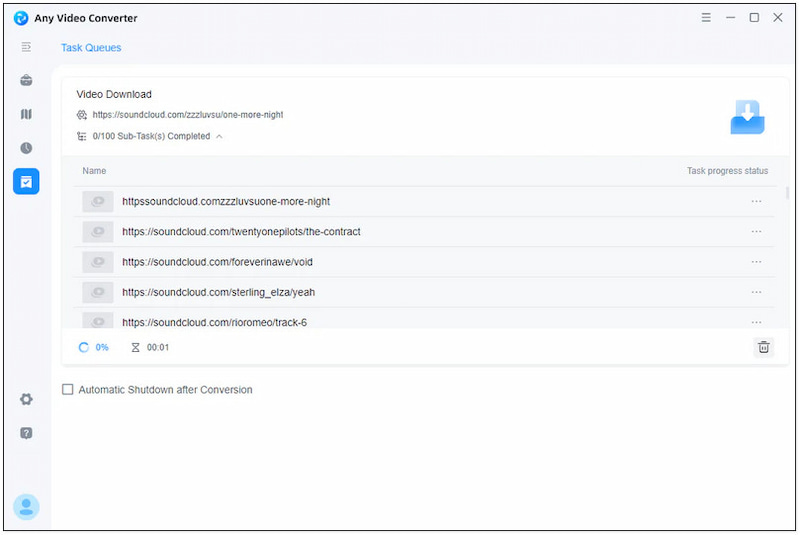
Task: Select the Task Queues tab
Action: pyautogui.click(x=91, y=48)
